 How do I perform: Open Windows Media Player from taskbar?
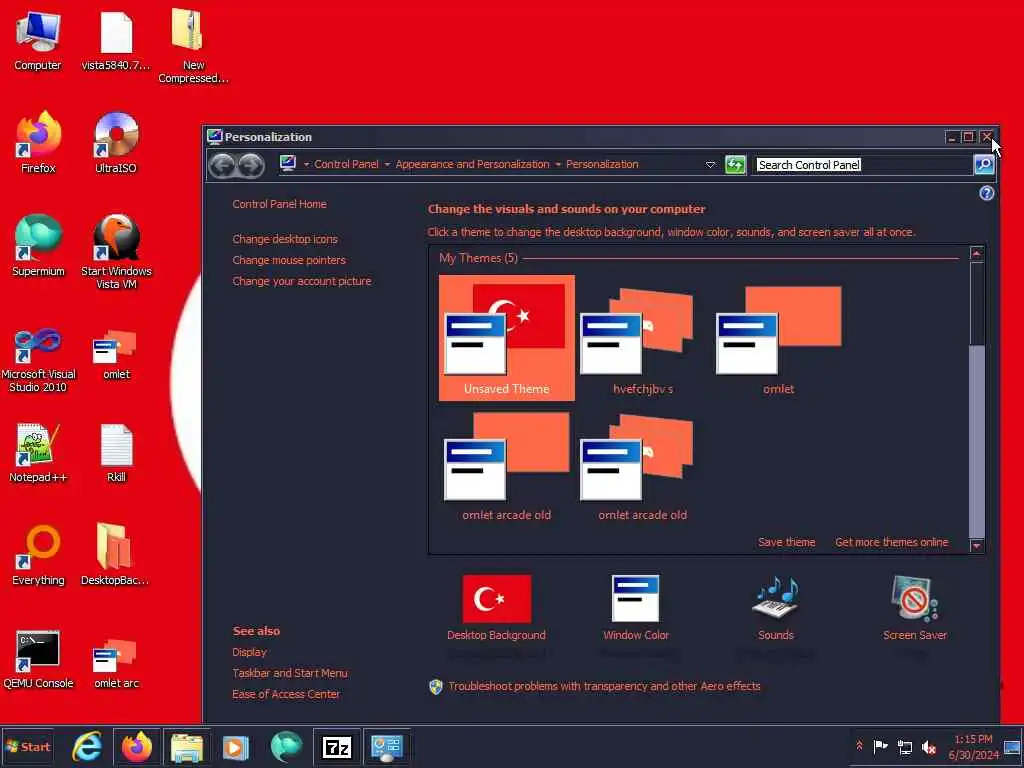coord(236,746)
